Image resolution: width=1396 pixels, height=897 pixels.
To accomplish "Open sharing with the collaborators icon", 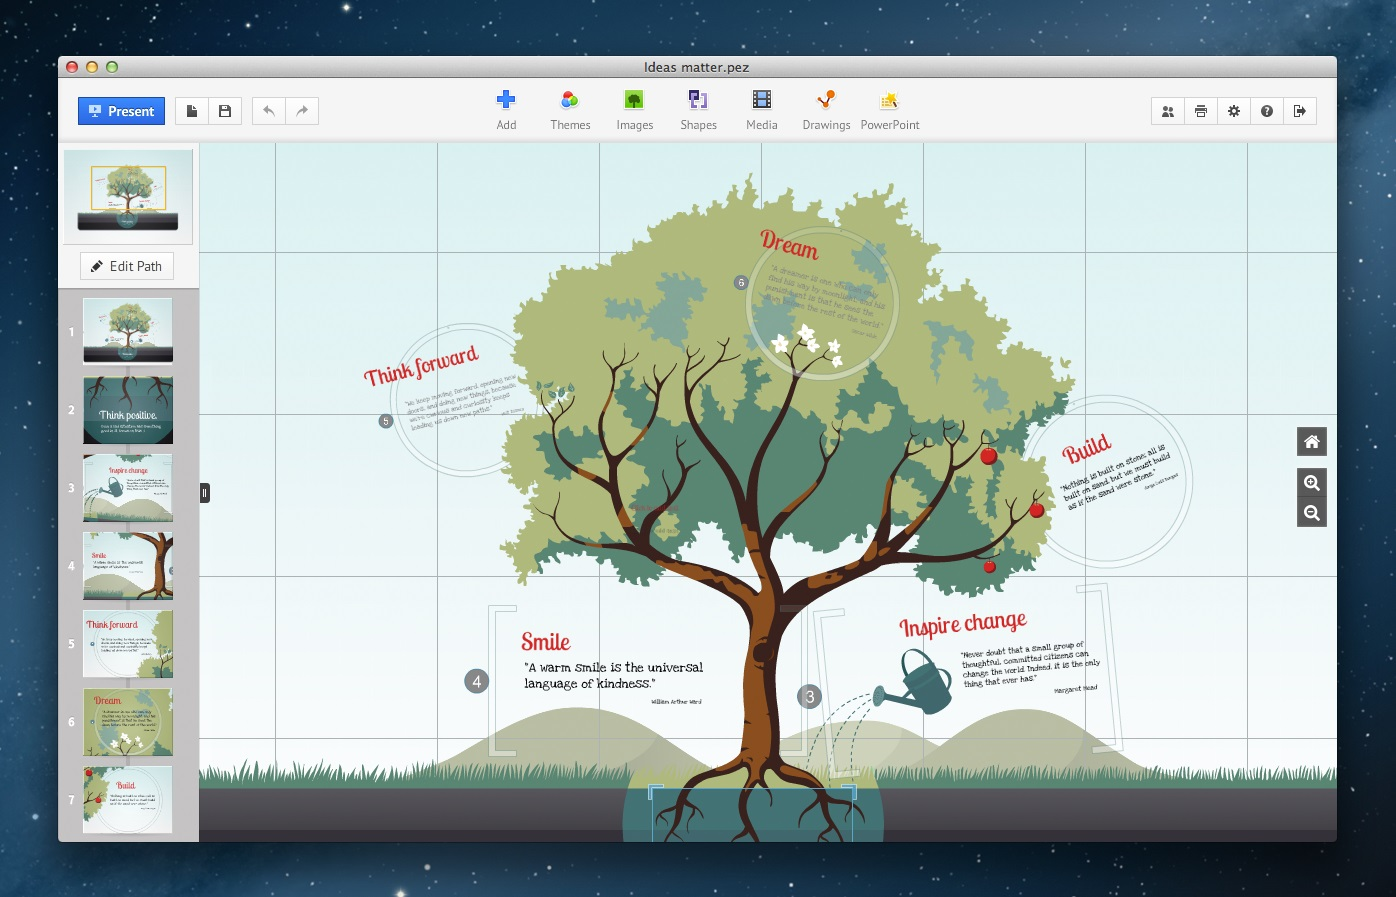I will point(1167,111).
